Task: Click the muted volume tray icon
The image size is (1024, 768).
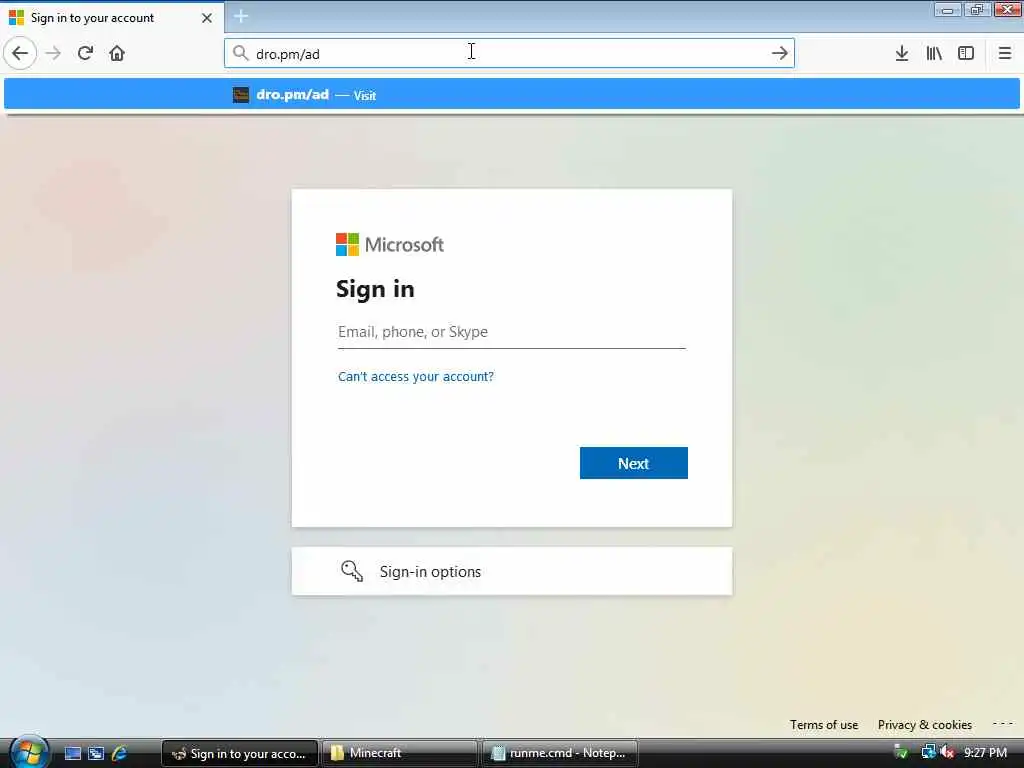Action: tap(947, 752)
